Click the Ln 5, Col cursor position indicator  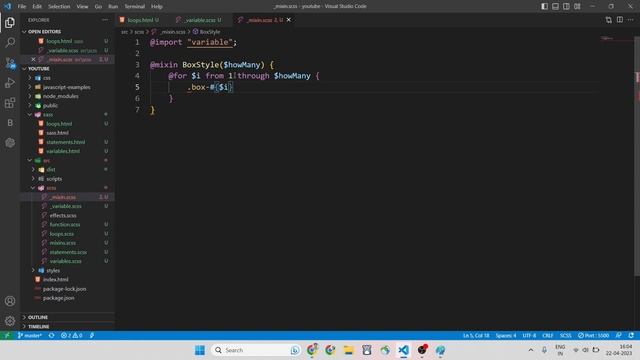coord(476,335)
